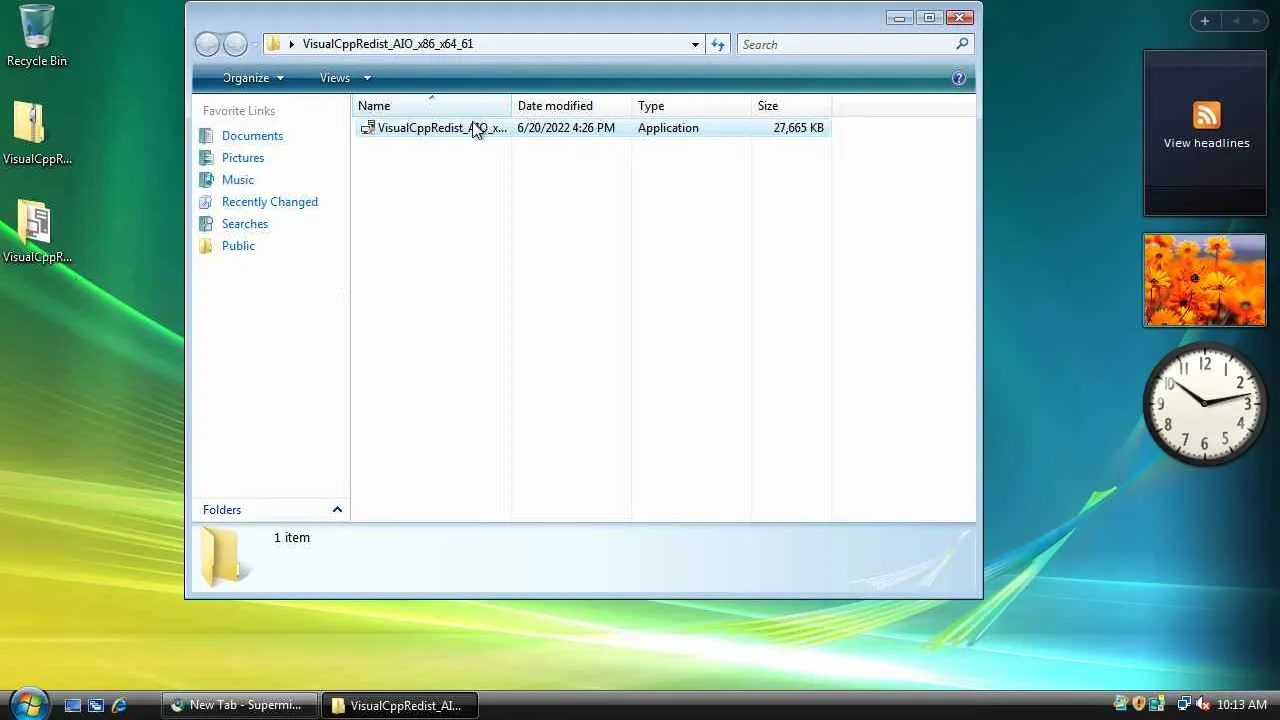The width and height of the screenshot is (1280, 720).
Task: Switch to New Tab - Supermium taskbar button
Action: [x=240, y=705]
